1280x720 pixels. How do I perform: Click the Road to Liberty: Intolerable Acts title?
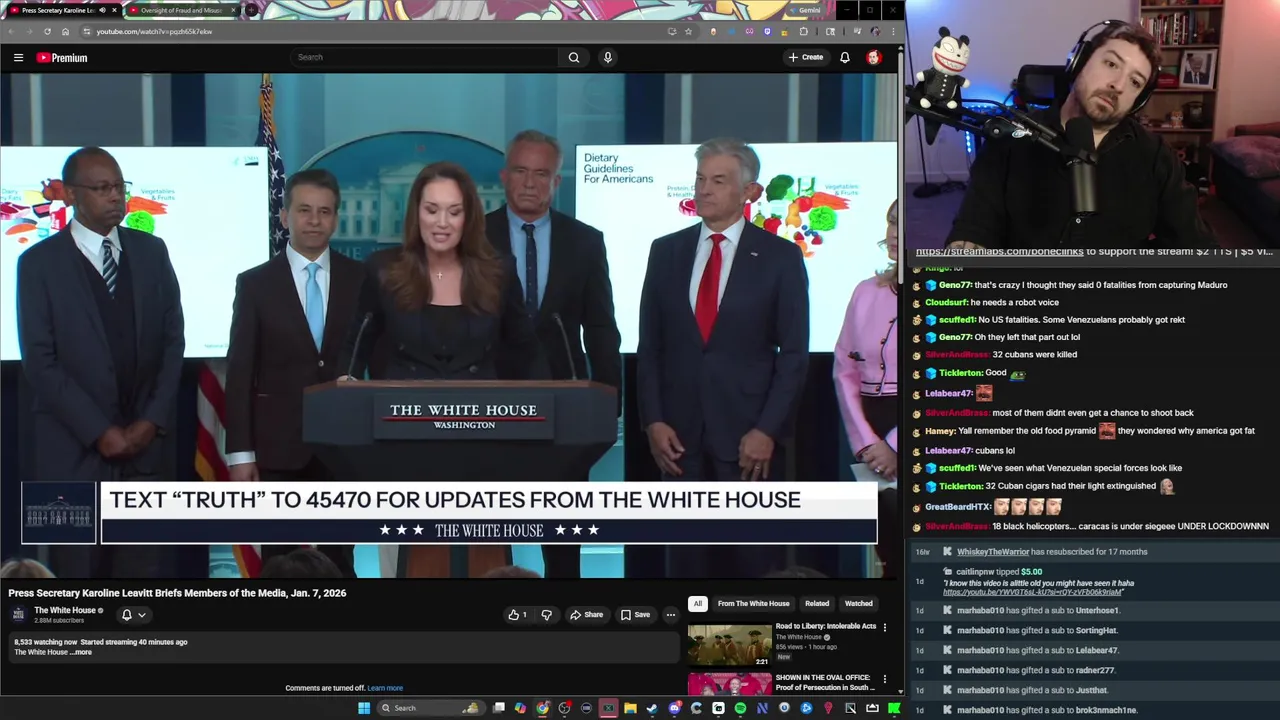point(826,626)
